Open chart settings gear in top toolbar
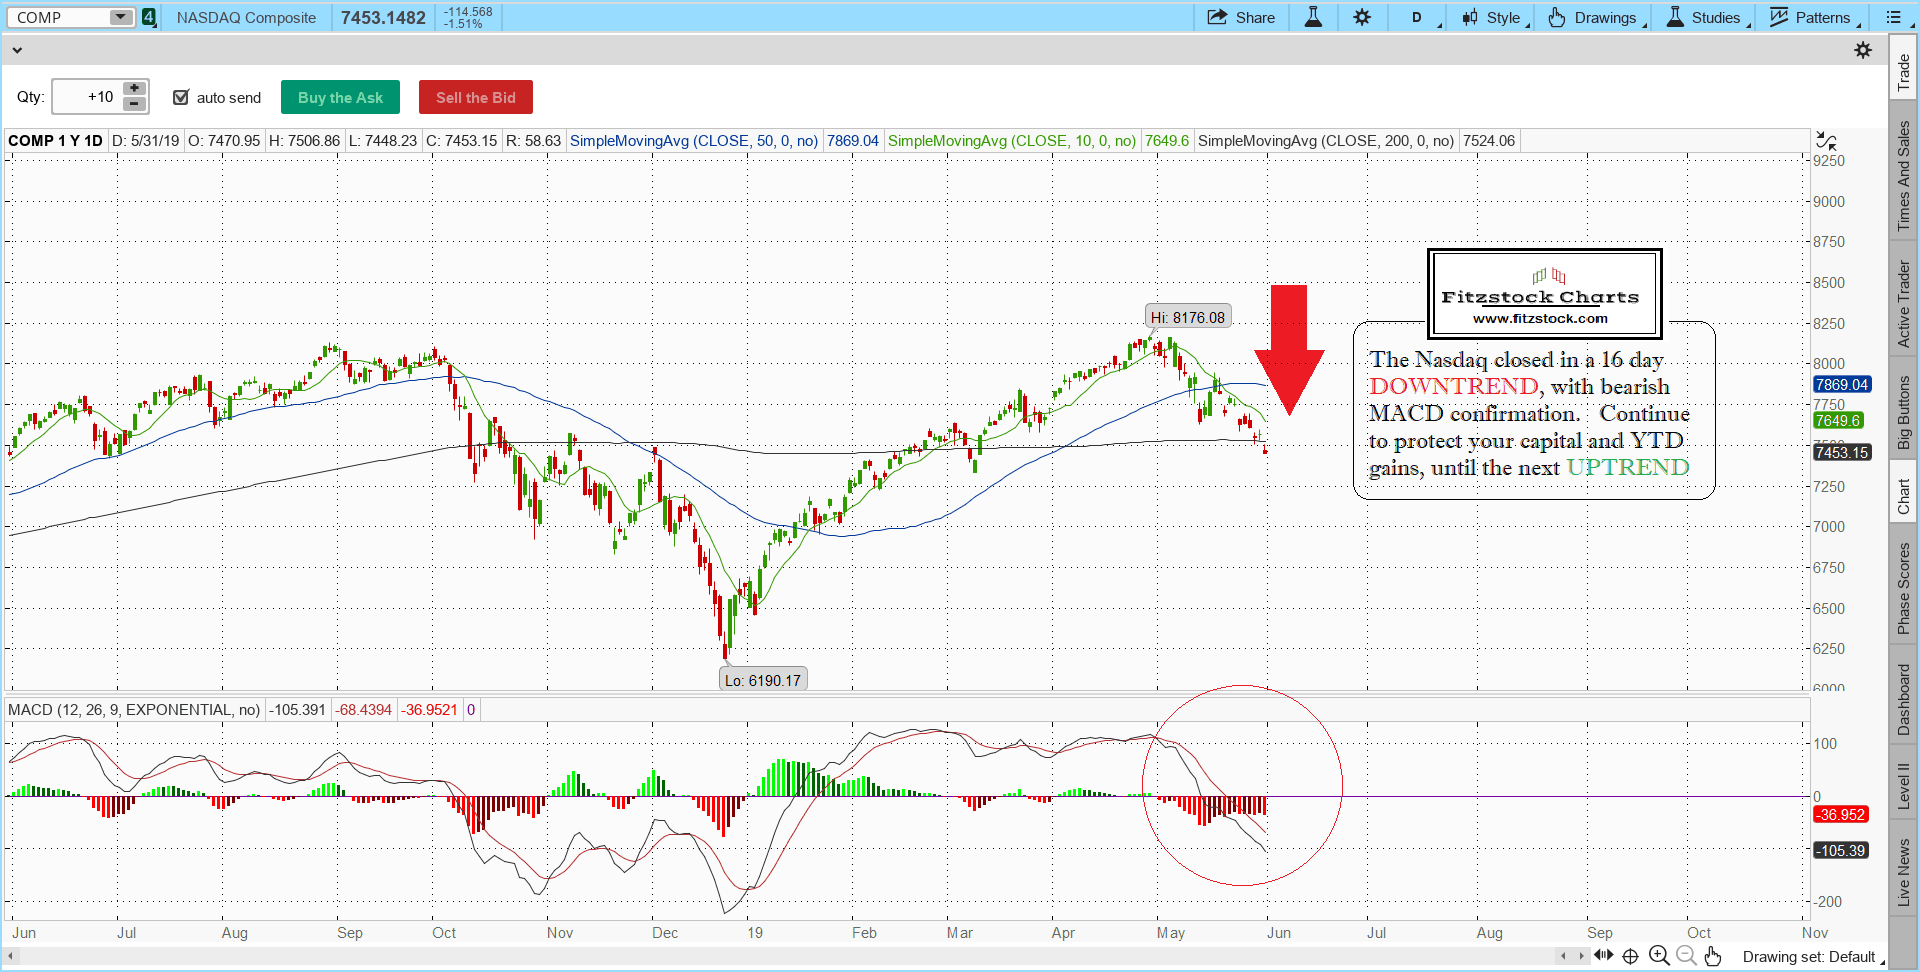Viewport: 1920px width, 972px height. (x=1362, y=17)
